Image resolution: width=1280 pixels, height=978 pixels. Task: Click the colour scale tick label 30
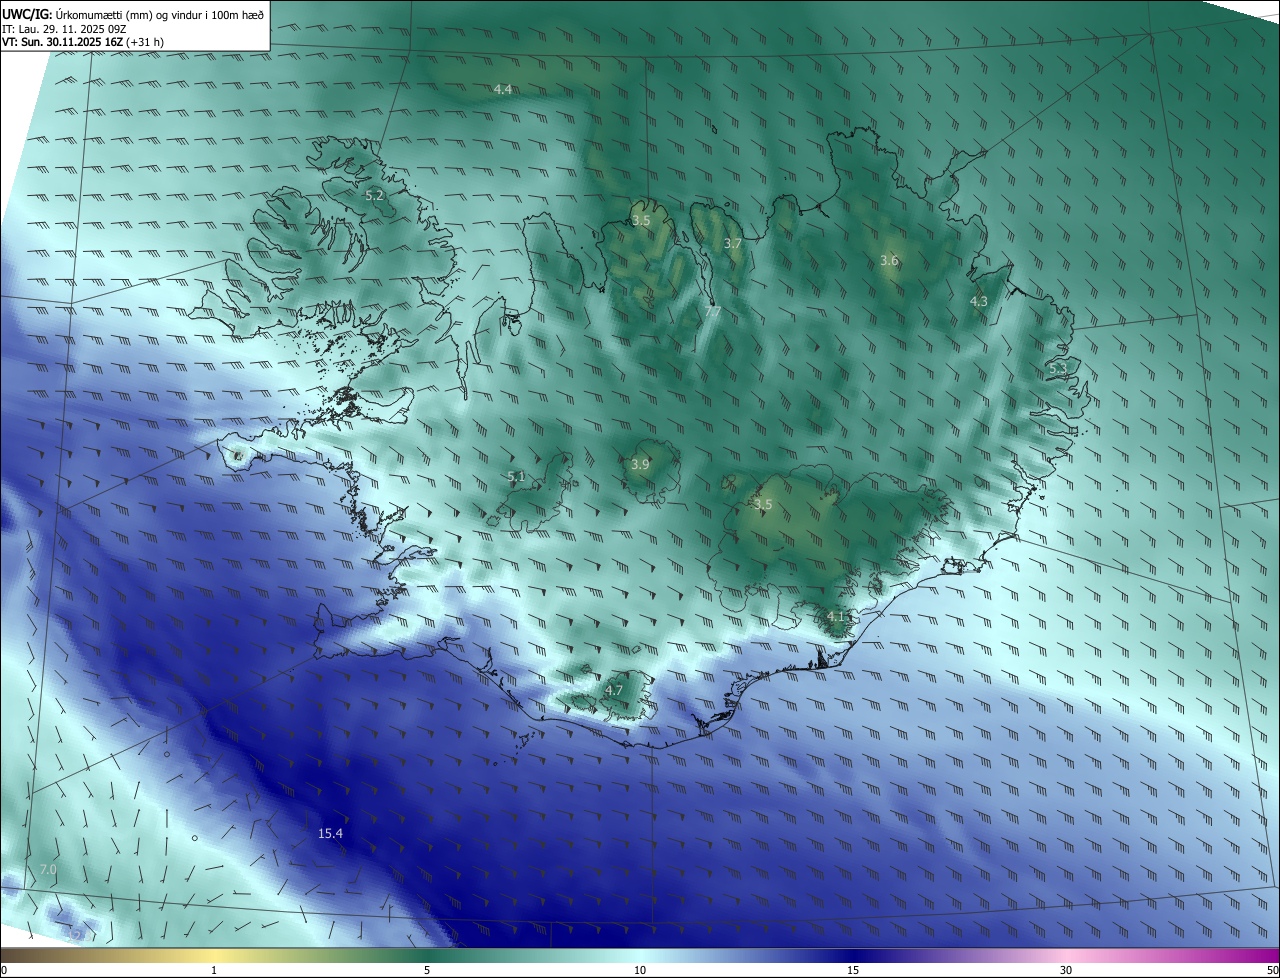coord(1066,970)
